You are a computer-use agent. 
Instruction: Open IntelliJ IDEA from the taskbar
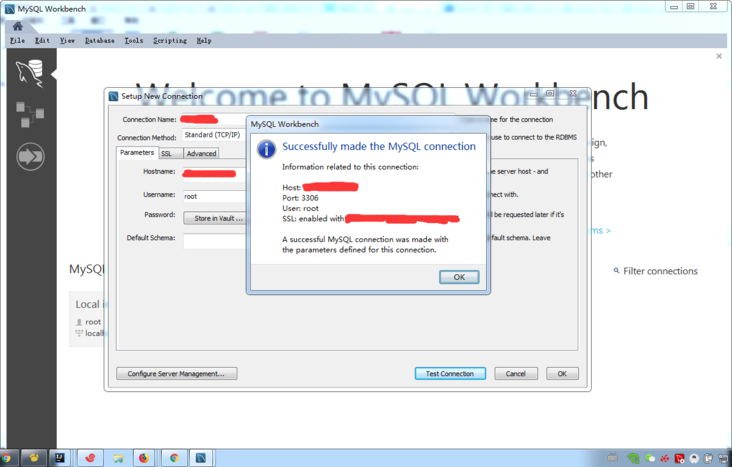[59, 458]
